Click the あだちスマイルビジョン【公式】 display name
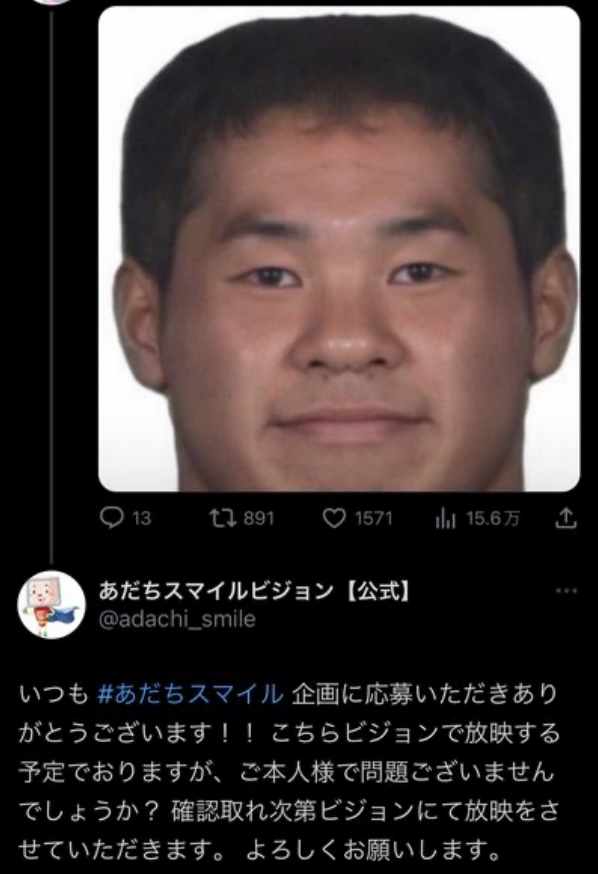 (x=255, y=591)
